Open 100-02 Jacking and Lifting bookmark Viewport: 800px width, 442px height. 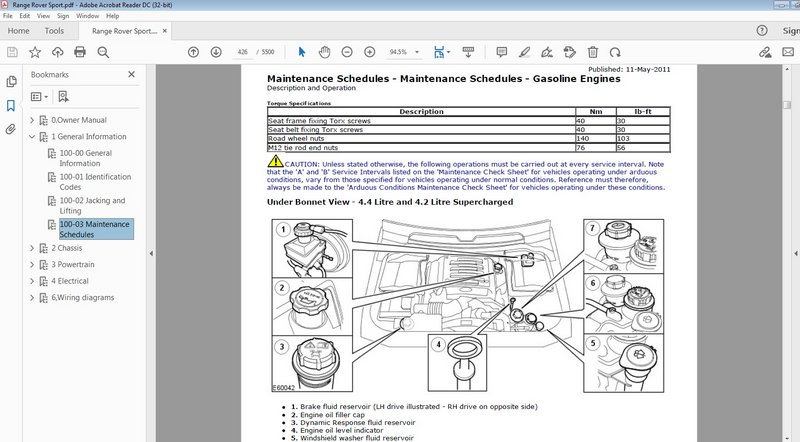click(92, 206)
